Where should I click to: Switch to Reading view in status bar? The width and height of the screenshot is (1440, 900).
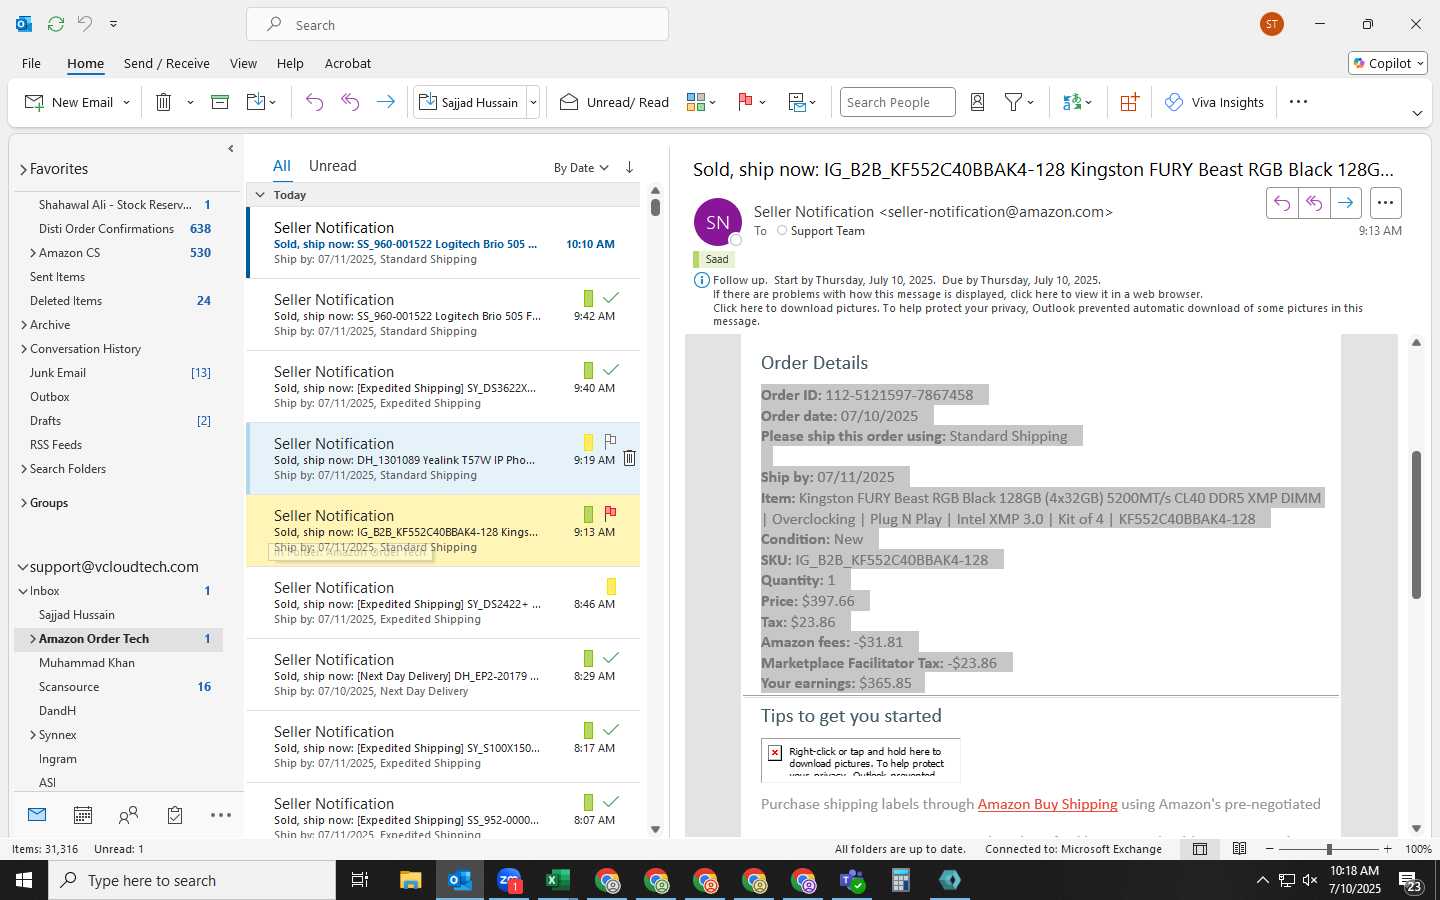(1239, 849)
